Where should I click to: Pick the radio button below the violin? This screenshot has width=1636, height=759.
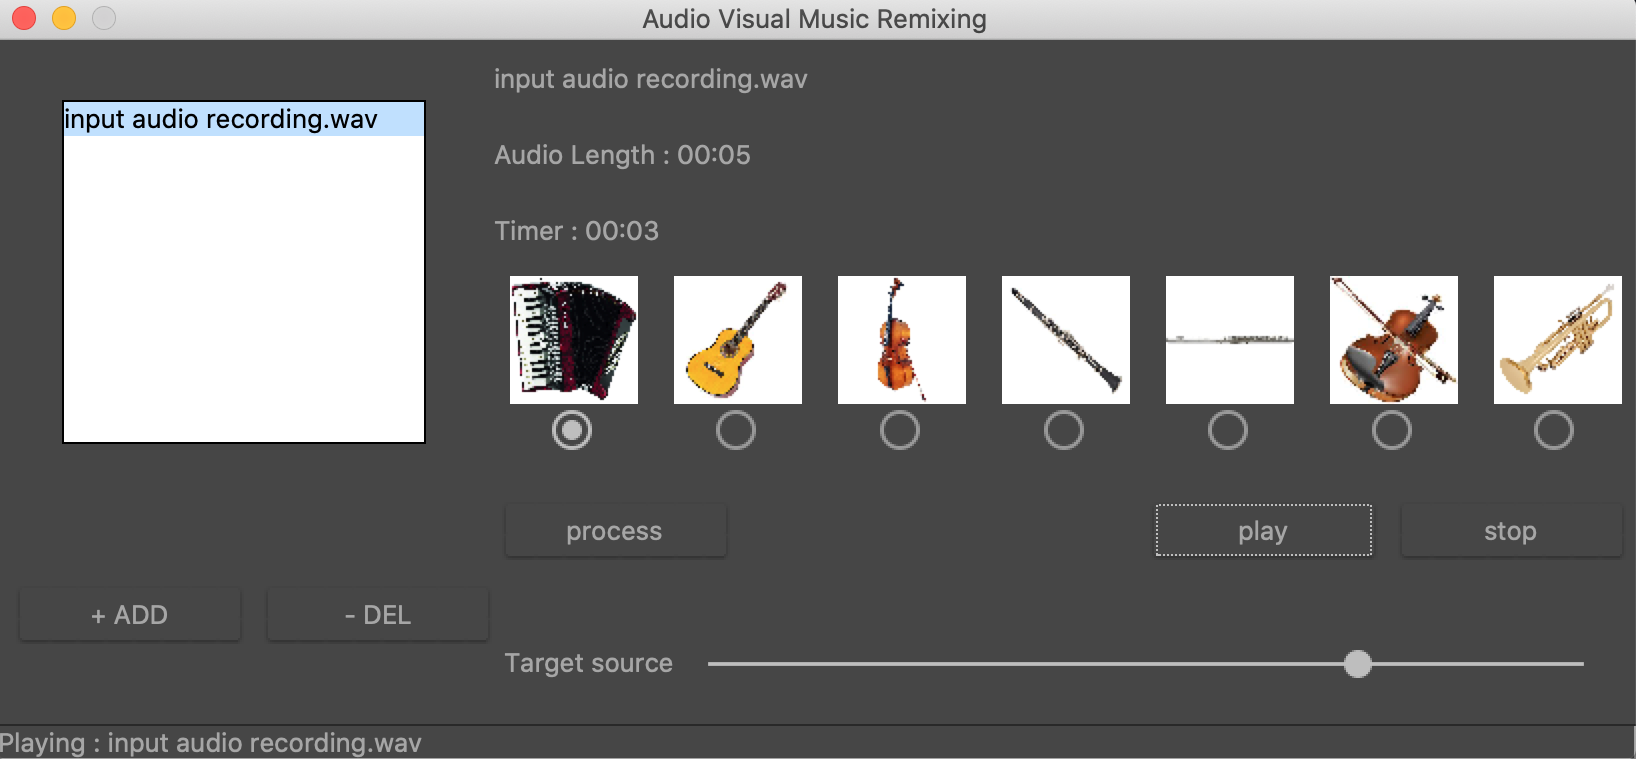1392,431
